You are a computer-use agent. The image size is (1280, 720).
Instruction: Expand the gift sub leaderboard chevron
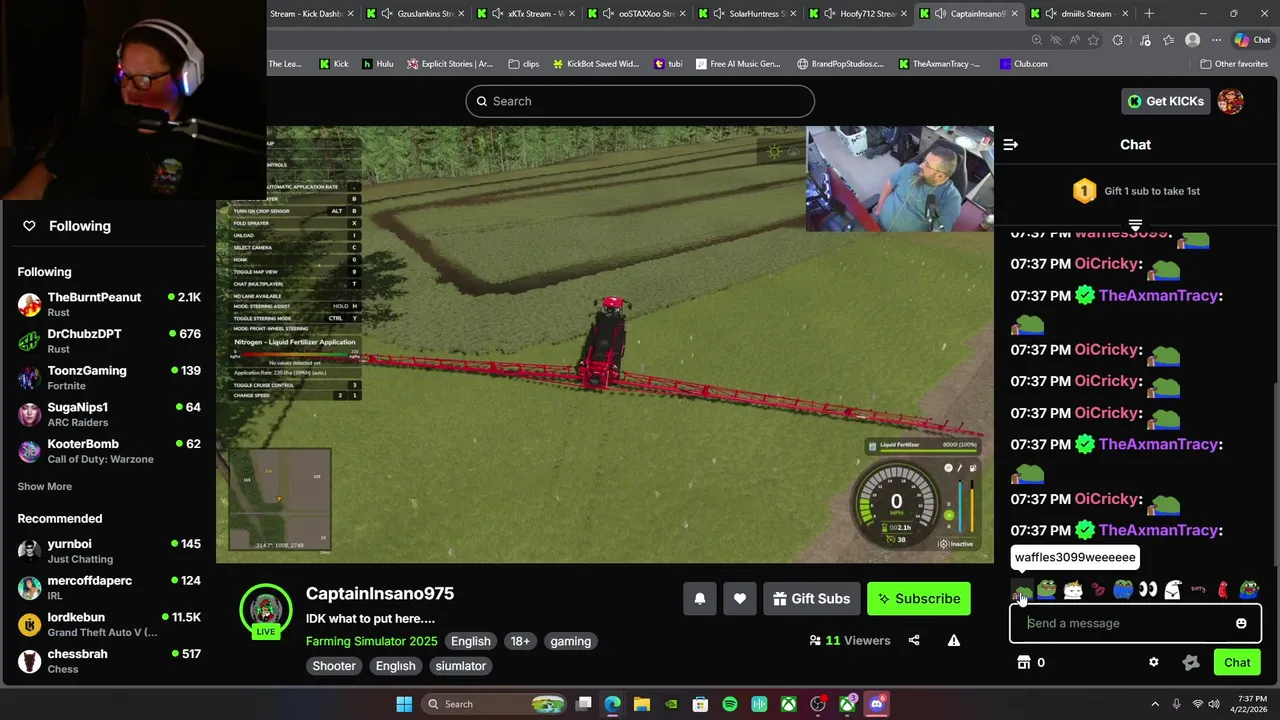1135,225
